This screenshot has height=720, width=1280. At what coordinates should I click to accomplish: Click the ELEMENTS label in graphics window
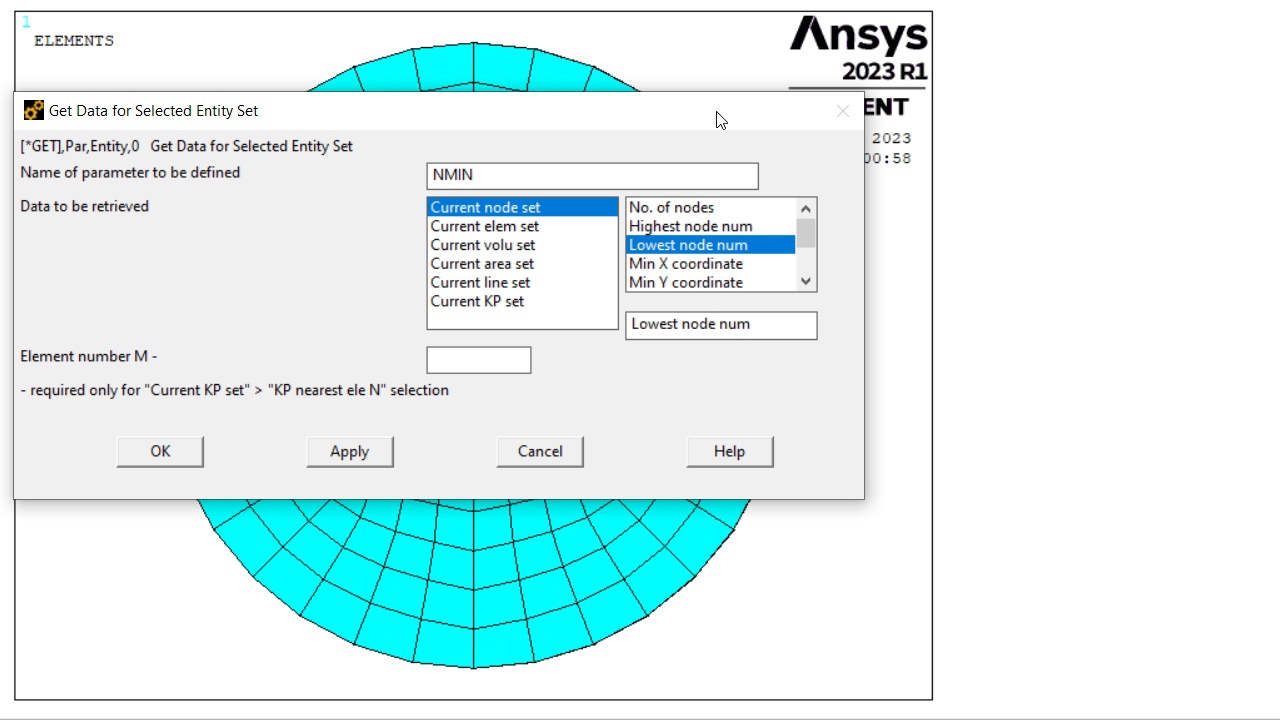(74, 41)
